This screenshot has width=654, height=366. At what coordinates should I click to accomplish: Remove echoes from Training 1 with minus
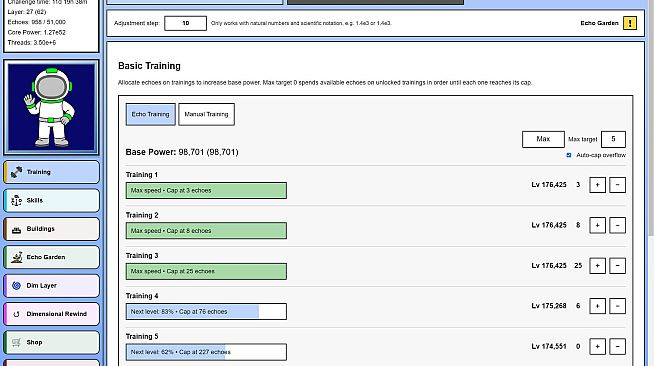click(617, 185)
